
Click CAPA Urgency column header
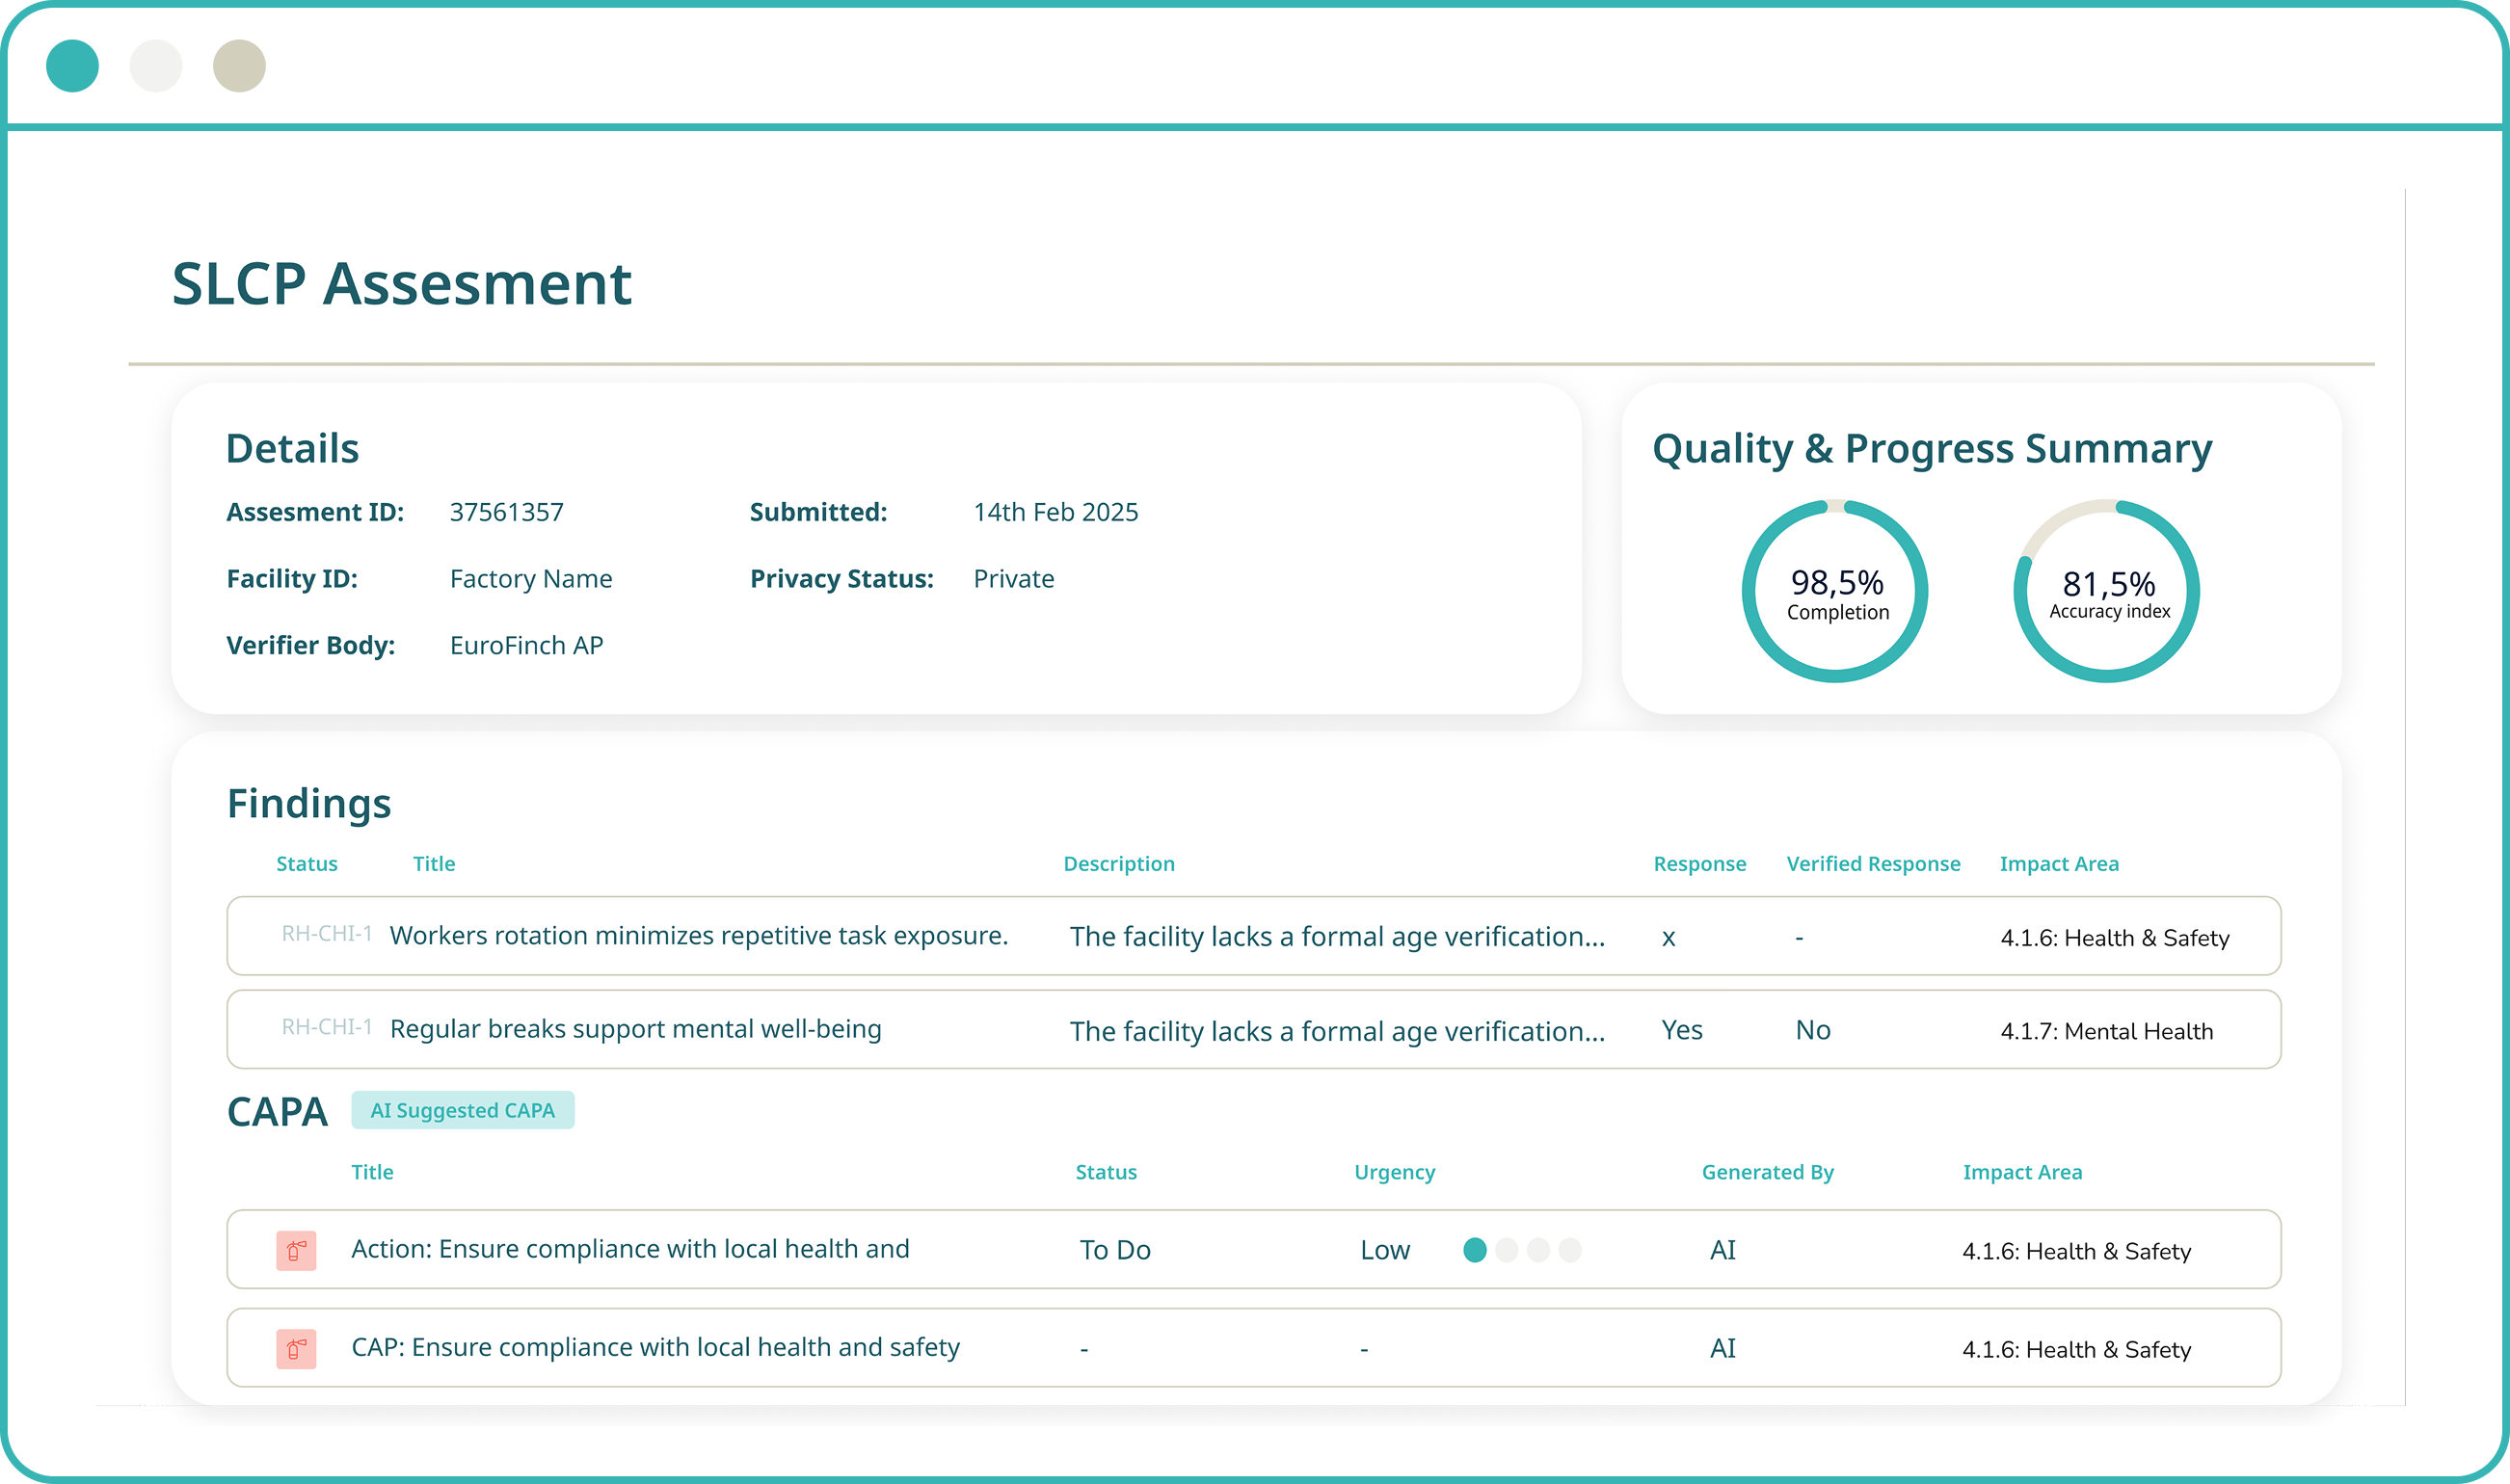(1395, 1172)
